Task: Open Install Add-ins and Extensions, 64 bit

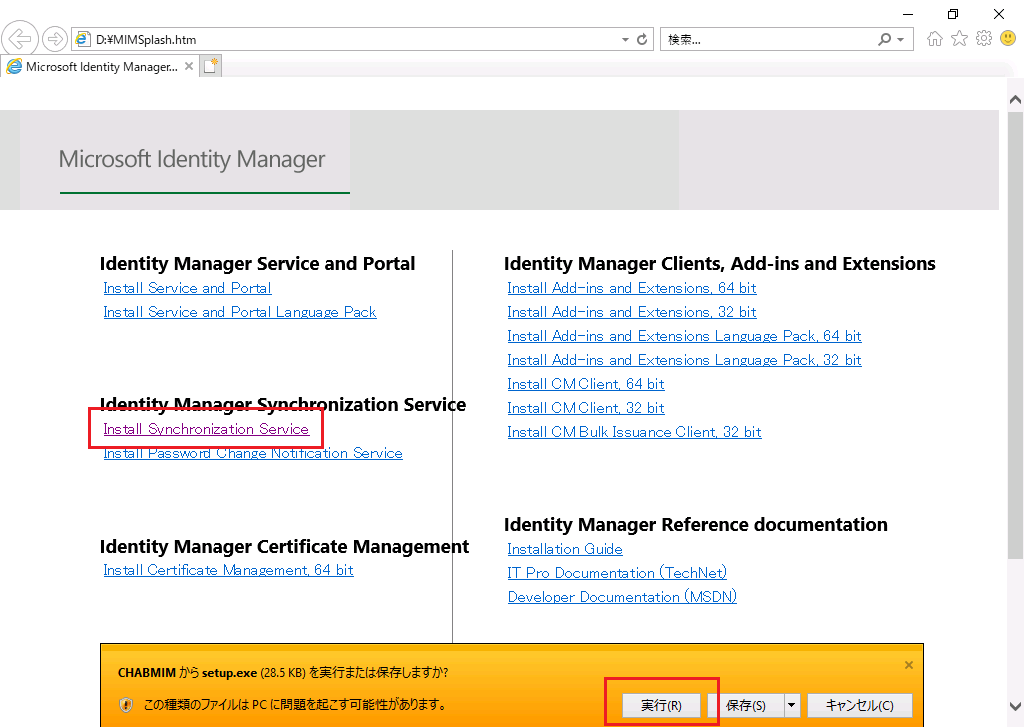Action: click(x=632, y=288)
